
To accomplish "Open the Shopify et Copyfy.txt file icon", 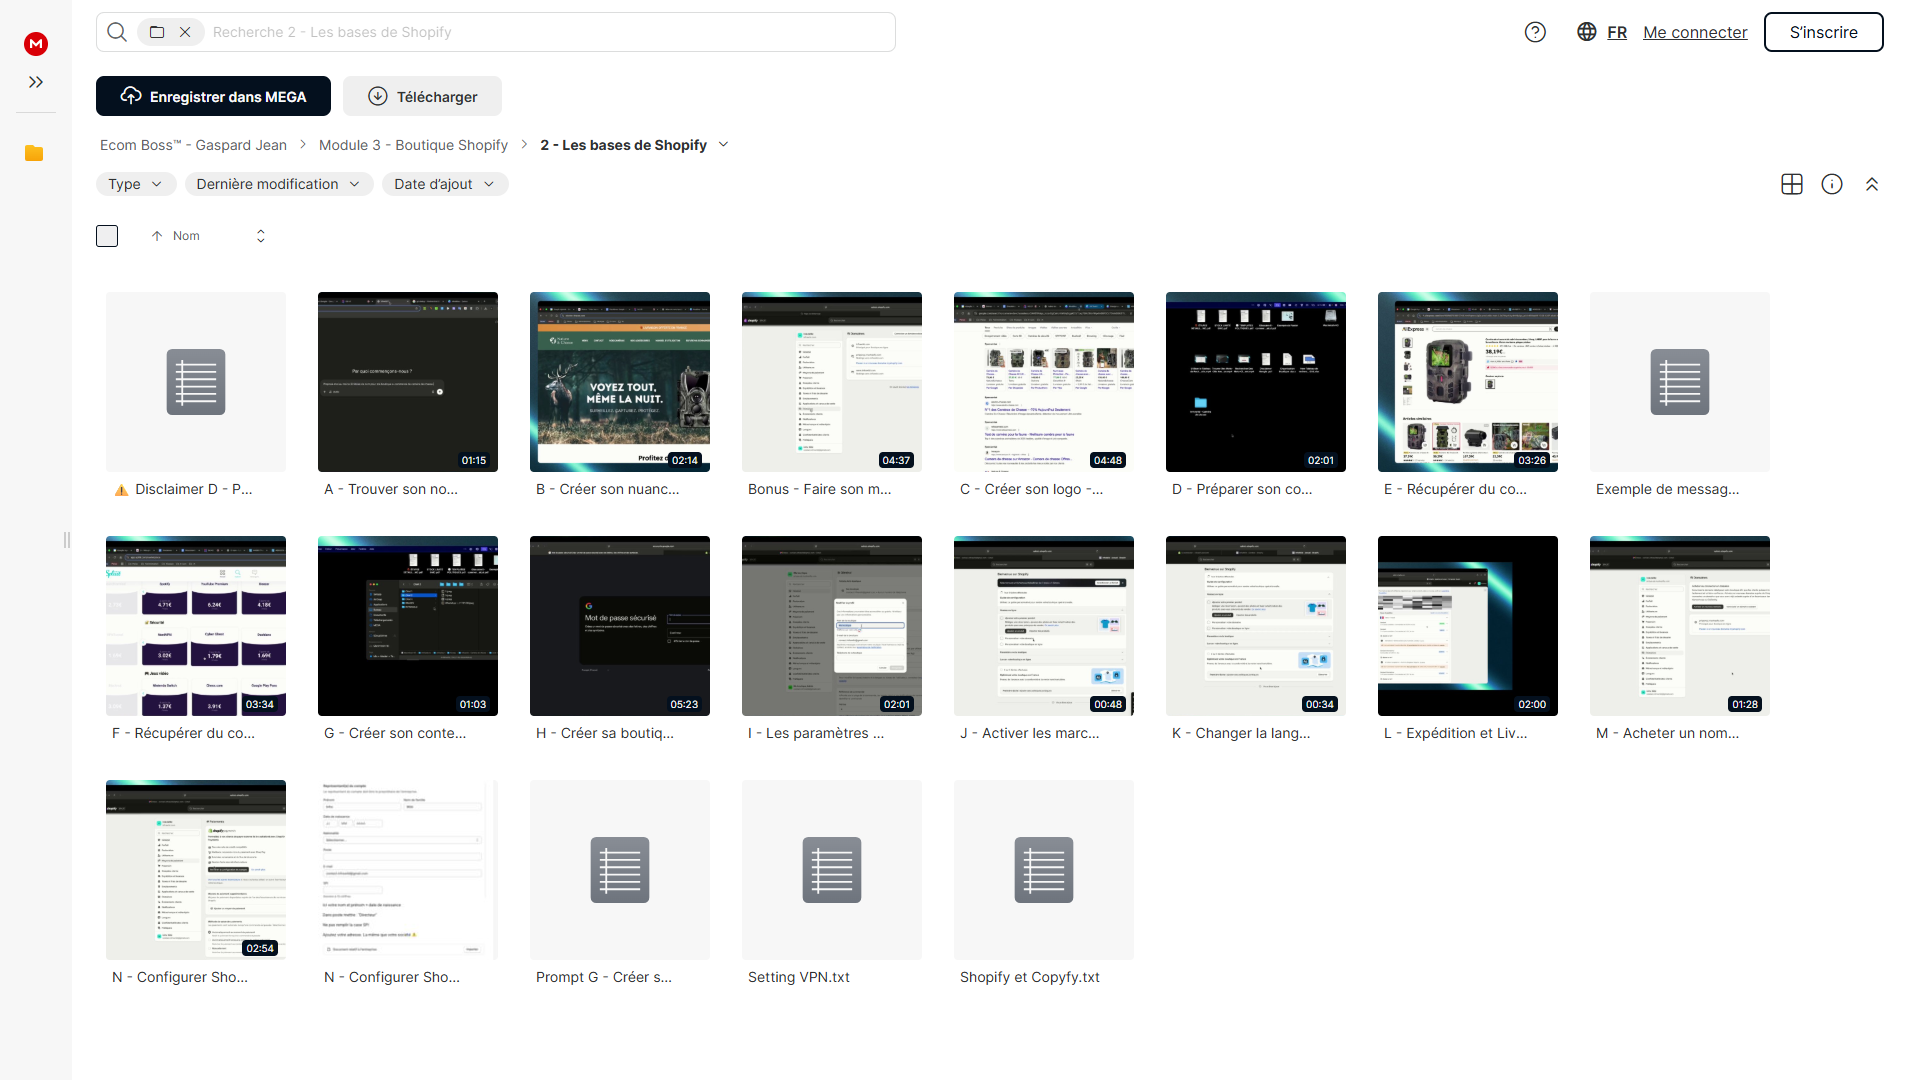I will point(1044,870).
